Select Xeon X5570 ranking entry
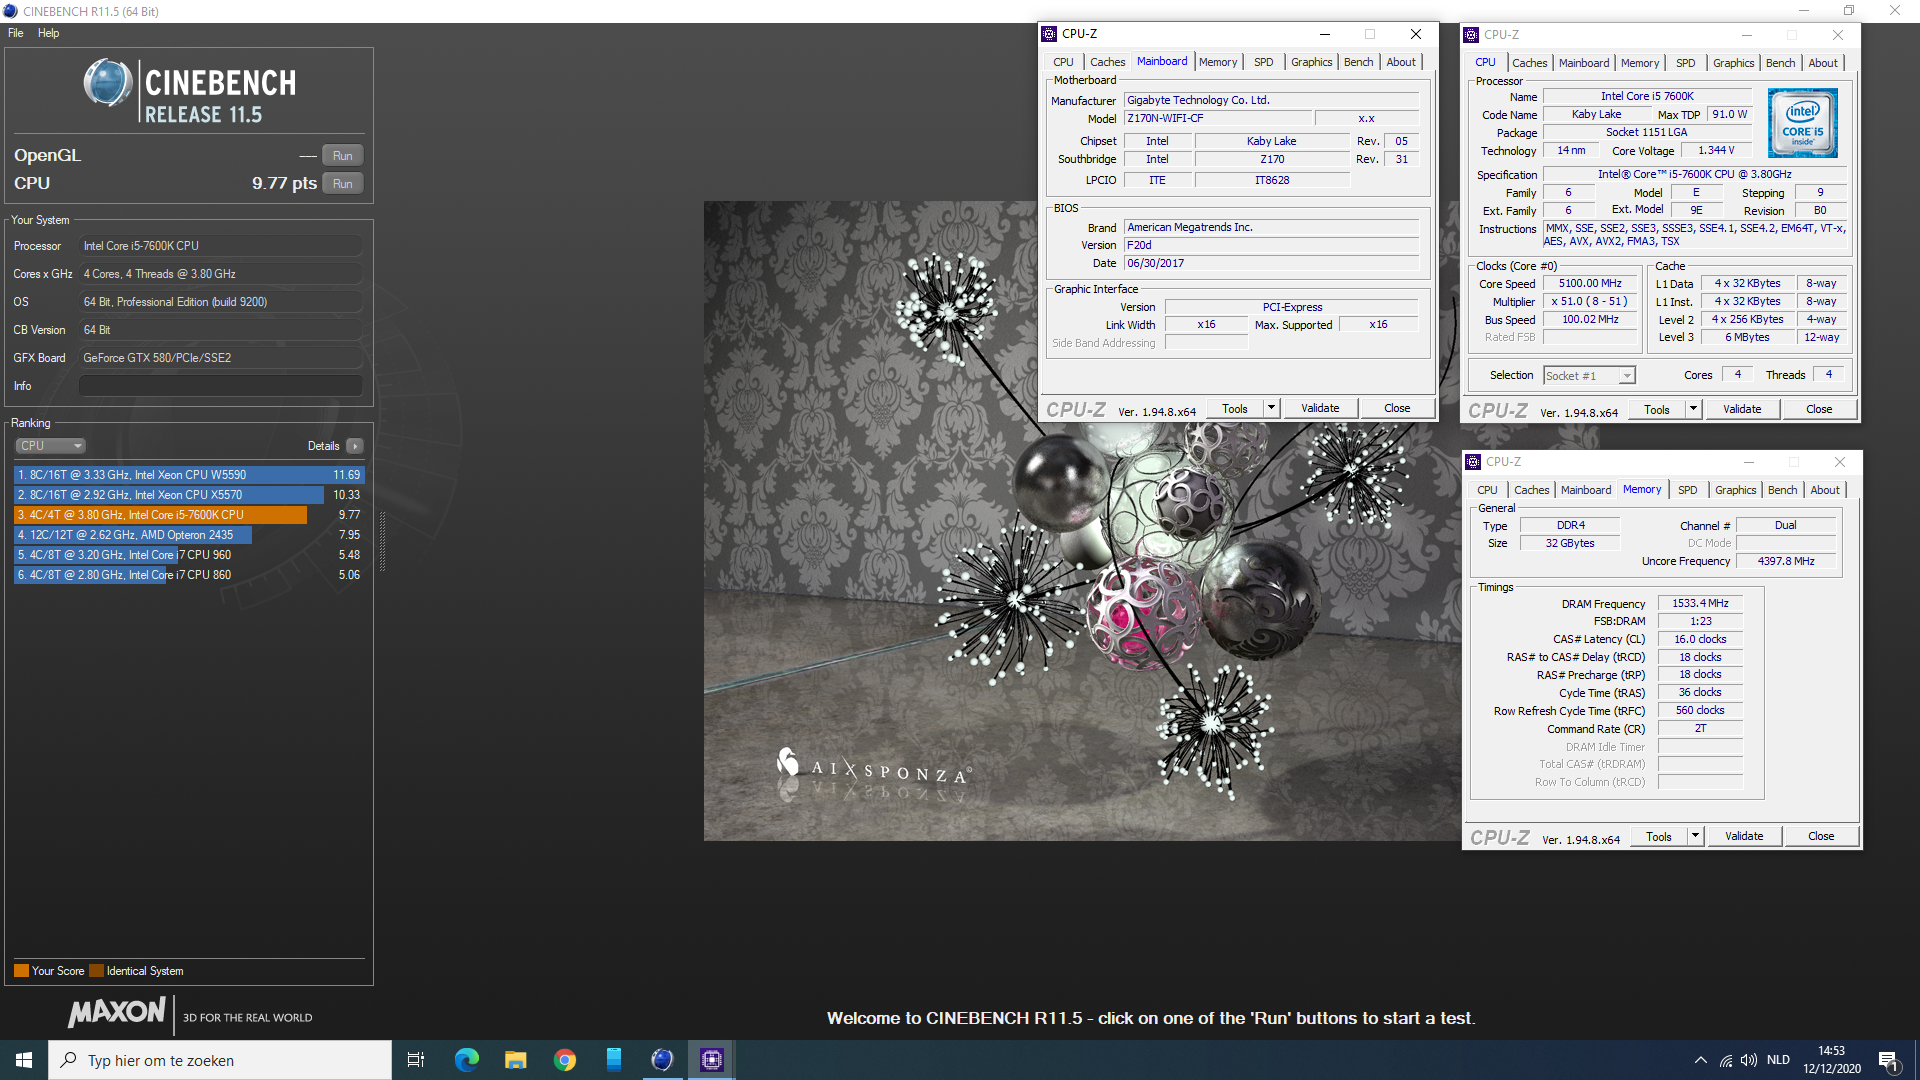Image resolution: width=1920 pixels, height=1080 pixels. 189,495
